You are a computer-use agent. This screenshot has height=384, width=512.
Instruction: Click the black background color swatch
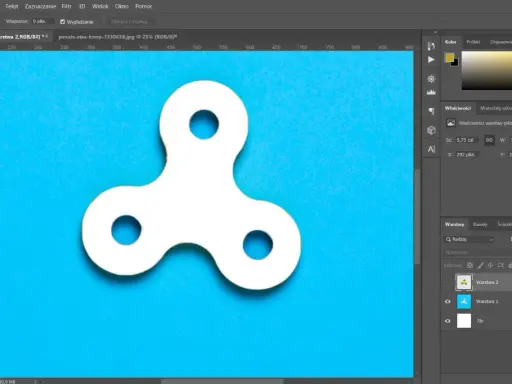click(x=455, y=63)
